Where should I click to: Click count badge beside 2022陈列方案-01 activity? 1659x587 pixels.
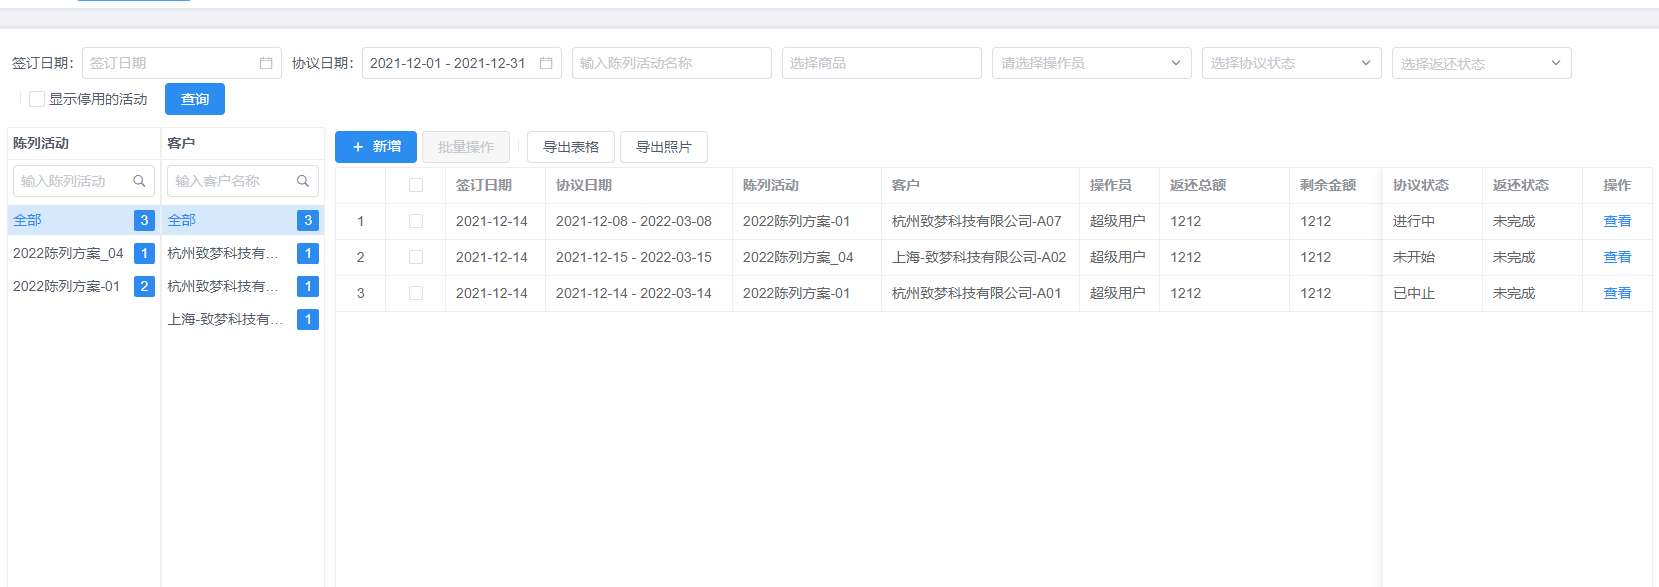[x=144, y=286]
